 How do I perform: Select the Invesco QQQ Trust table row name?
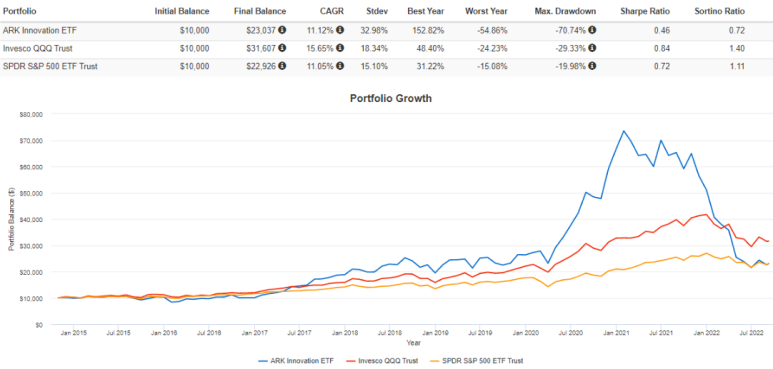coord(34,48)
